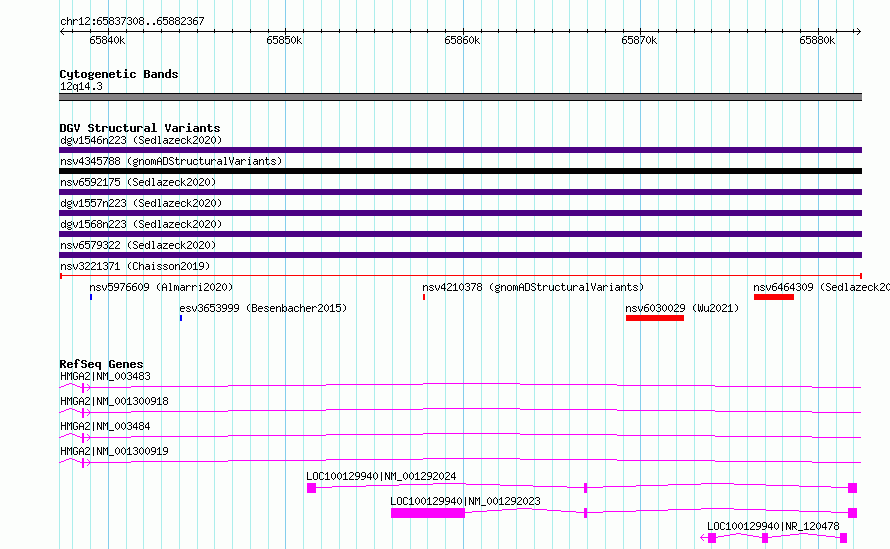Select the nsv6592175 purple variant bar

[460, 192]
